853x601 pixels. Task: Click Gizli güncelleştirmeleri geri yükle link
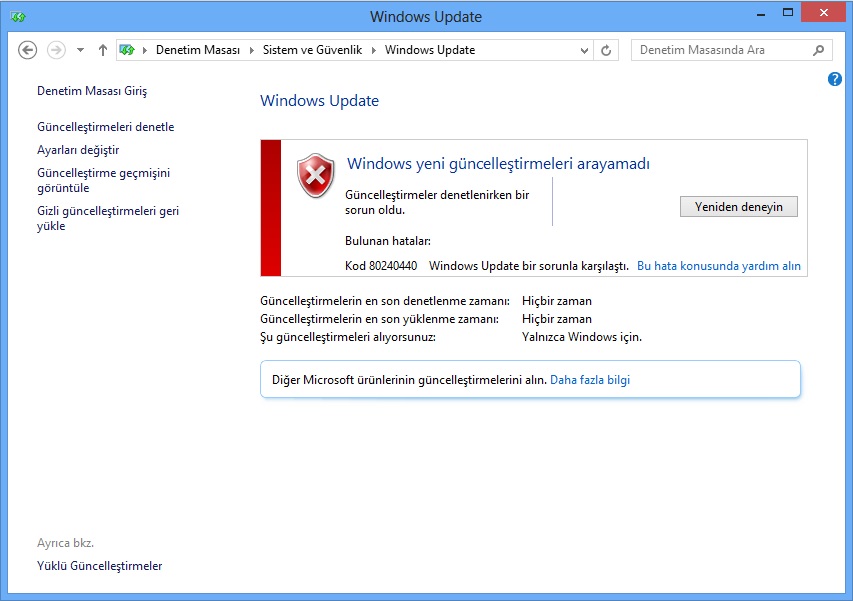pos(108,219)
